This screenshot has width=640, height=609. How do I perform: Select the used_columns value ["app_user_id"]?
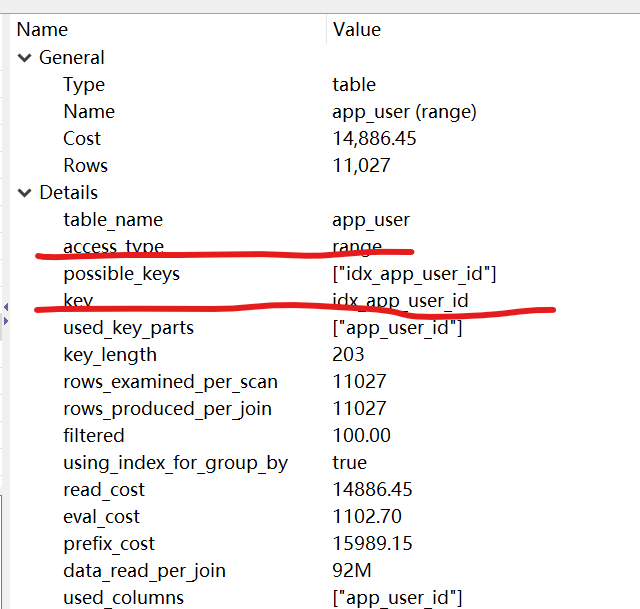(397, 598)
